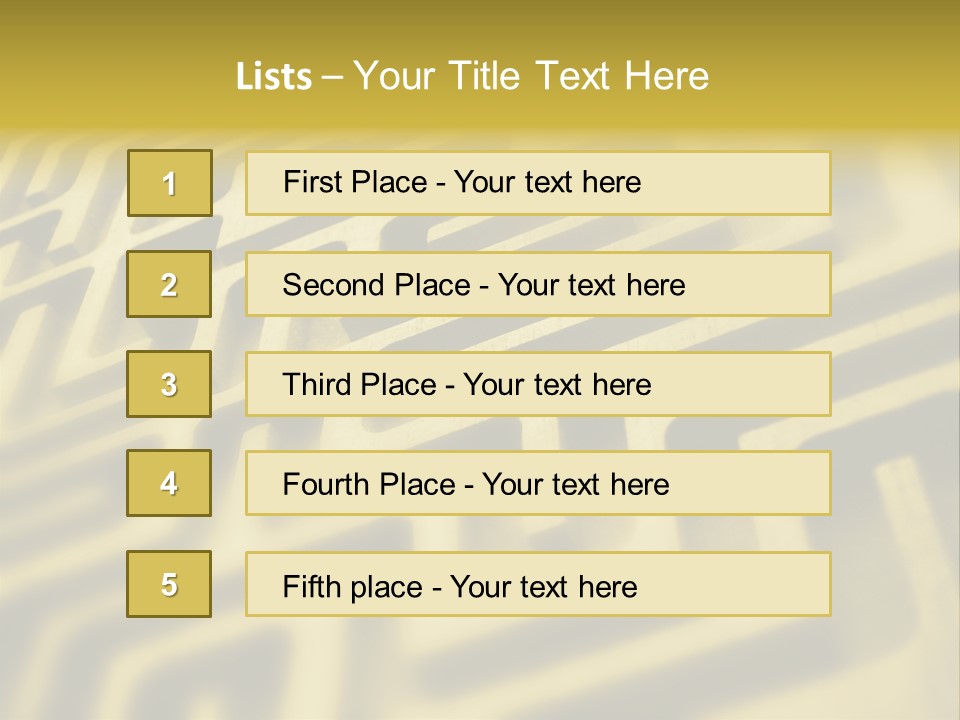Click the number 5 gold square
This screenshot has height=720, width=960.
169,584
